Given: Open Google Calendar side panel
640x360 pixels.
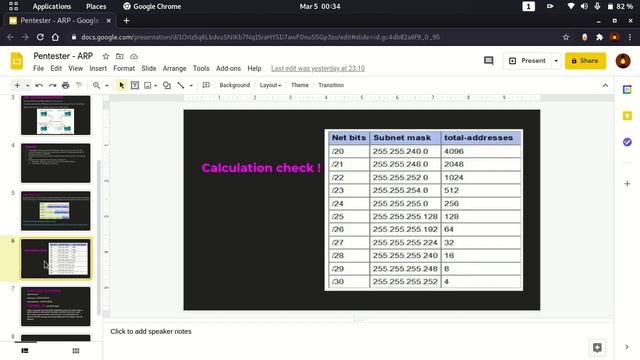Looking at the screenshot, I should tap(627, 90).
